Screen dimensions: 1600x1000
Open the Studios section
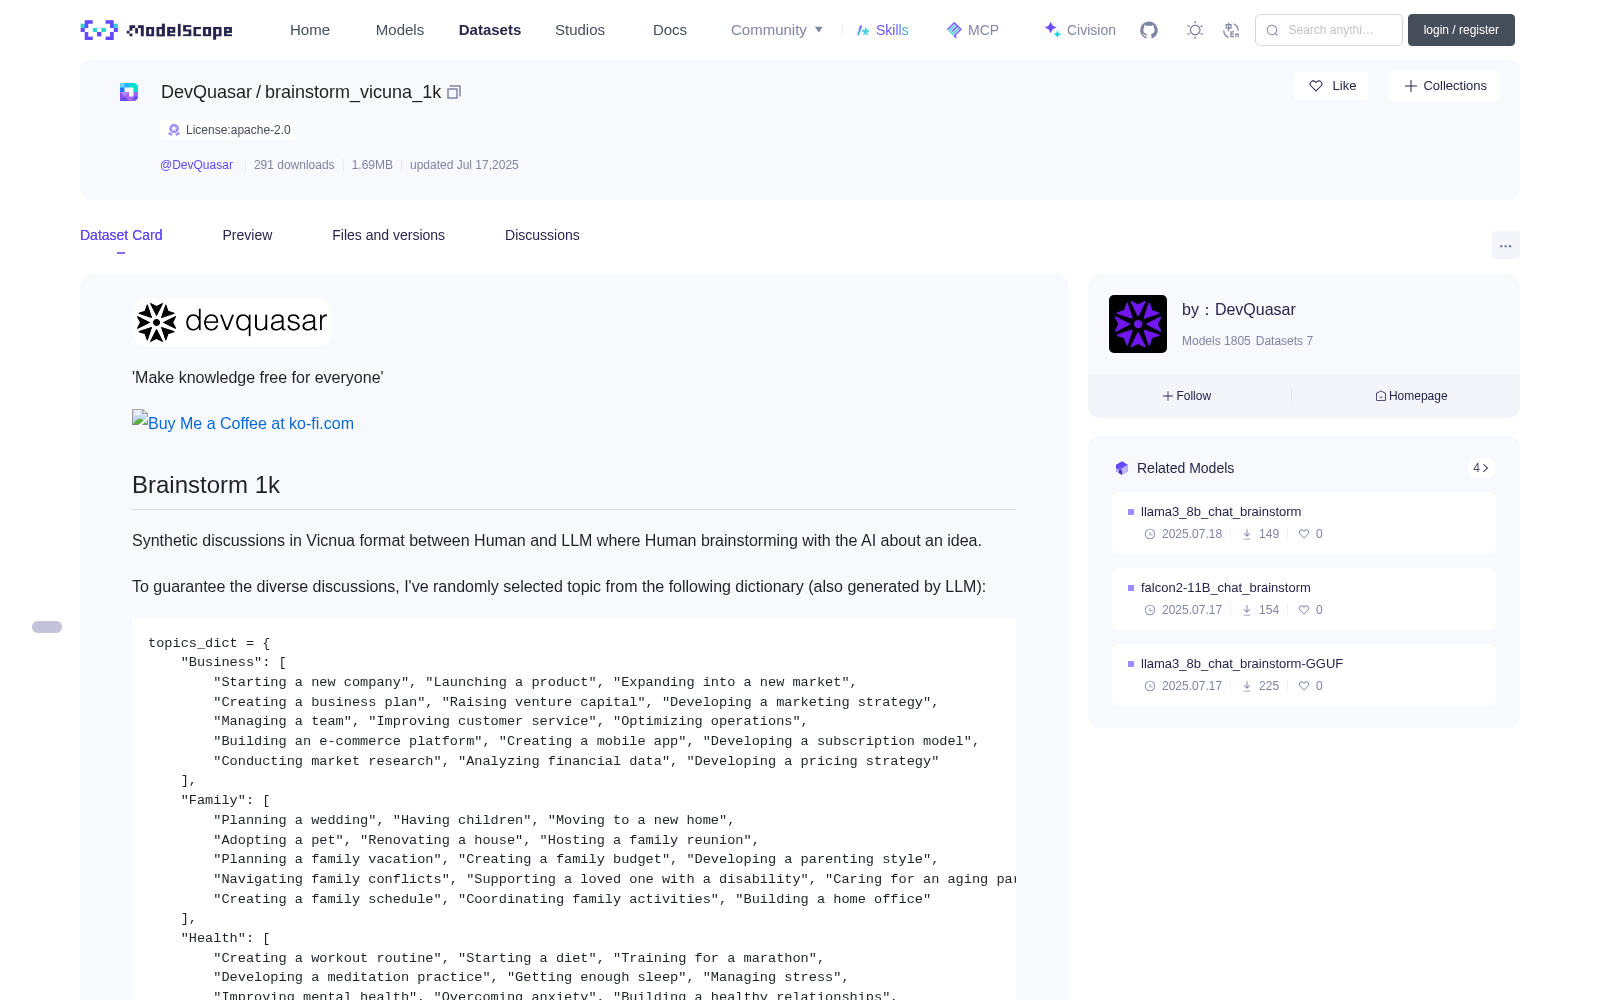[580, 30]
